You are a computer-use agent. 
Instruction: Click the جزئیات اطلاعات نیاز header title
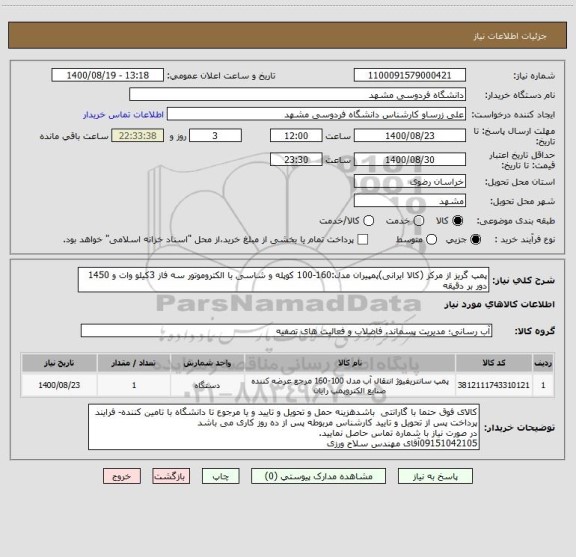tap(510, 36)
